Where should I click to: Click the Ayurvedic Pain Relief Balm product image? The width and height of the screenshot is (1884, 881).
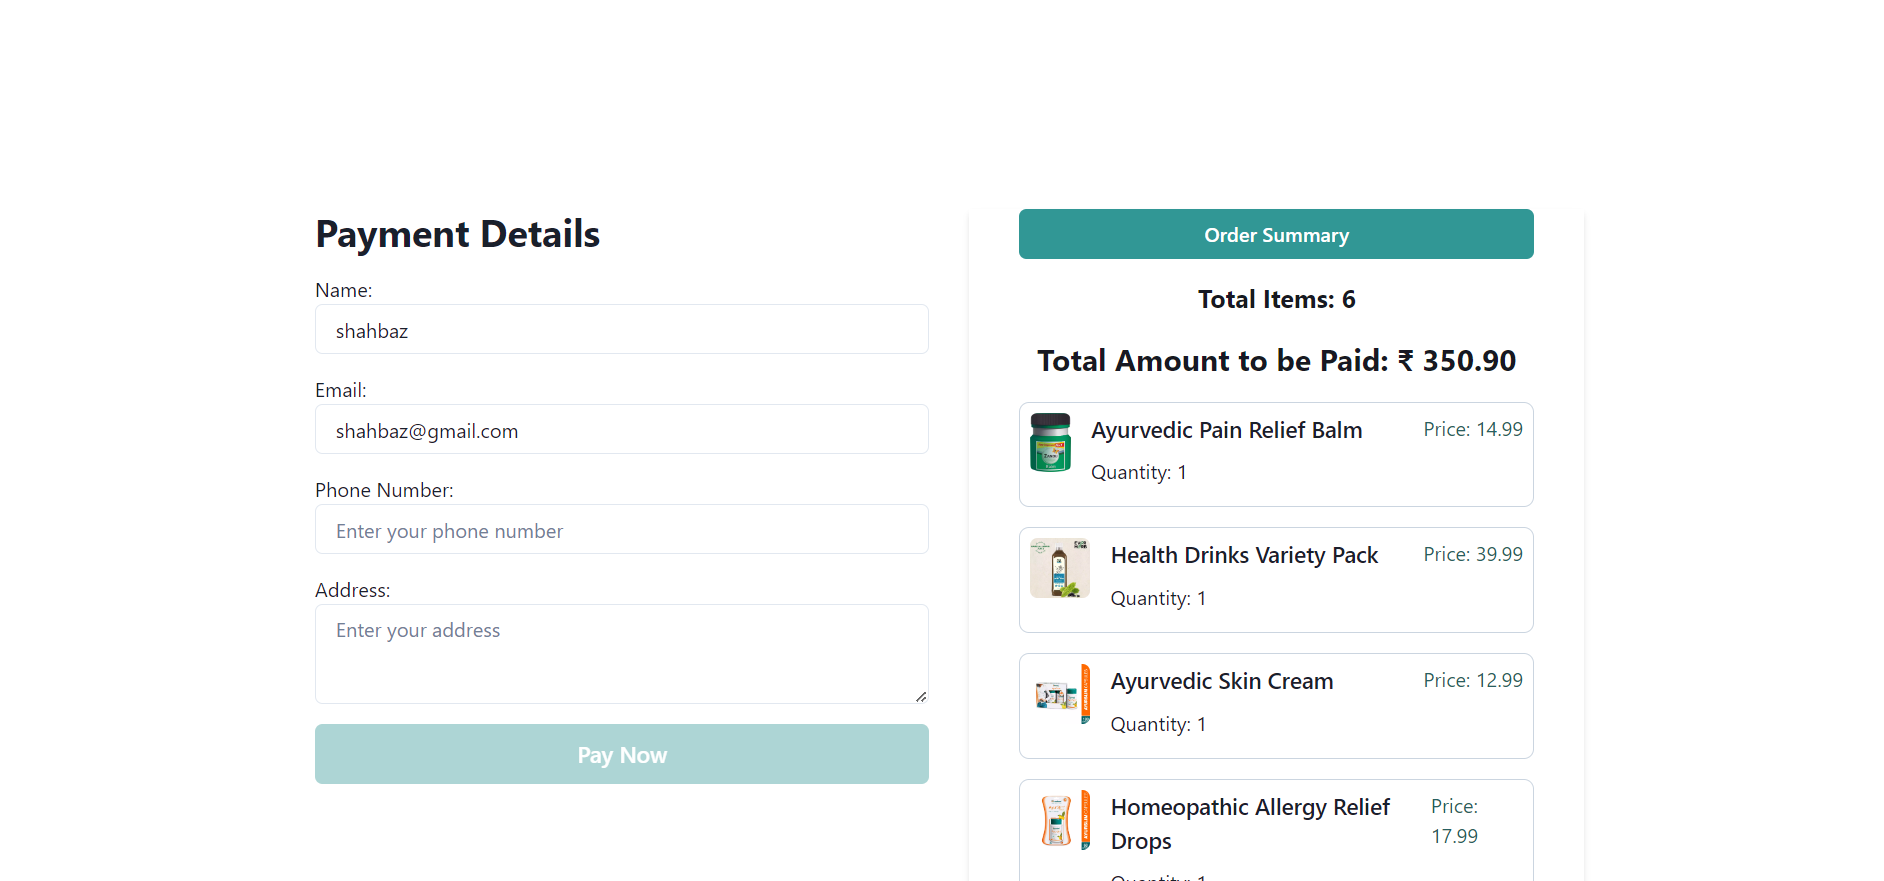pos(1050,442)
